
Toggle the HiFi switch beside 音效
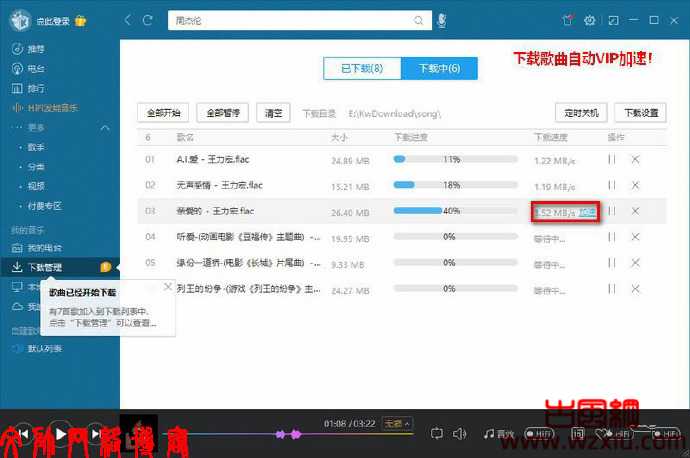[539, 434]
